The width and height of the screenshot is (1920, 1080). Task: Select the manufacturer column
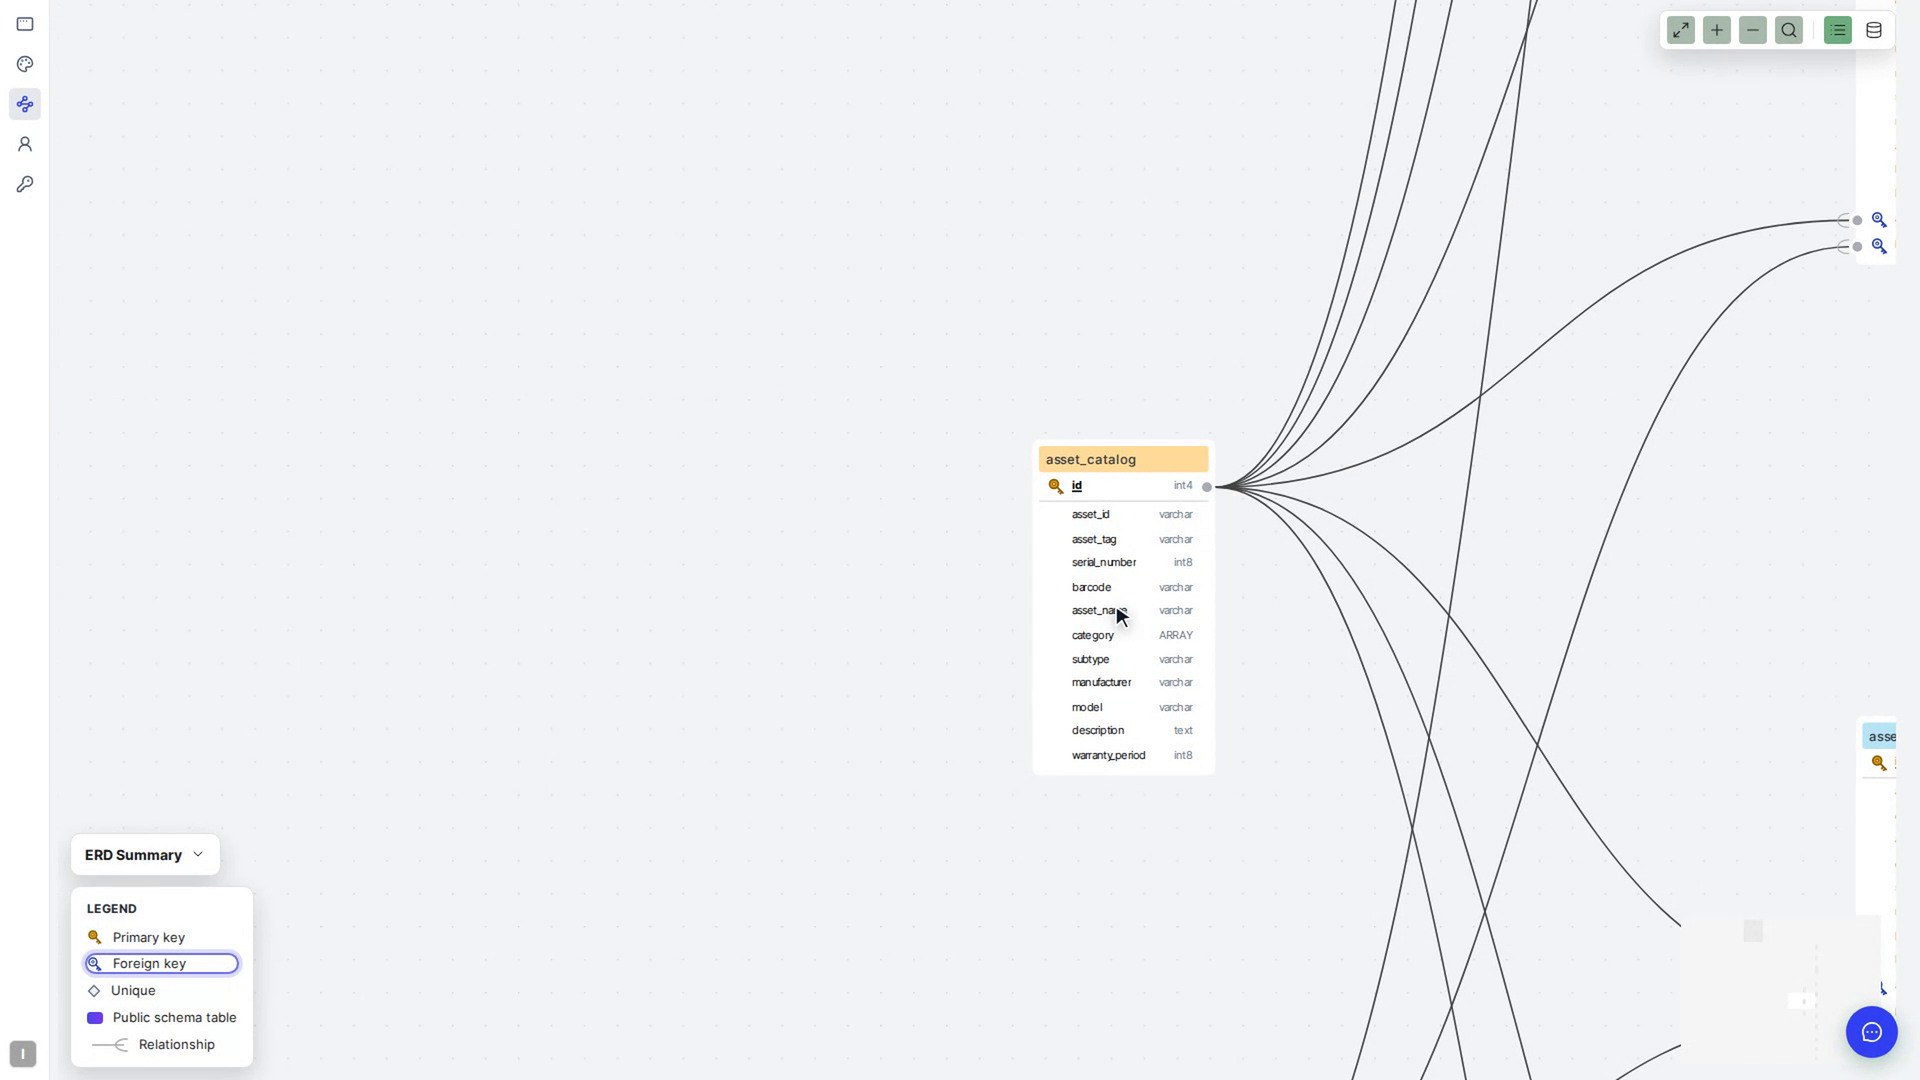tap(1123, 682)
